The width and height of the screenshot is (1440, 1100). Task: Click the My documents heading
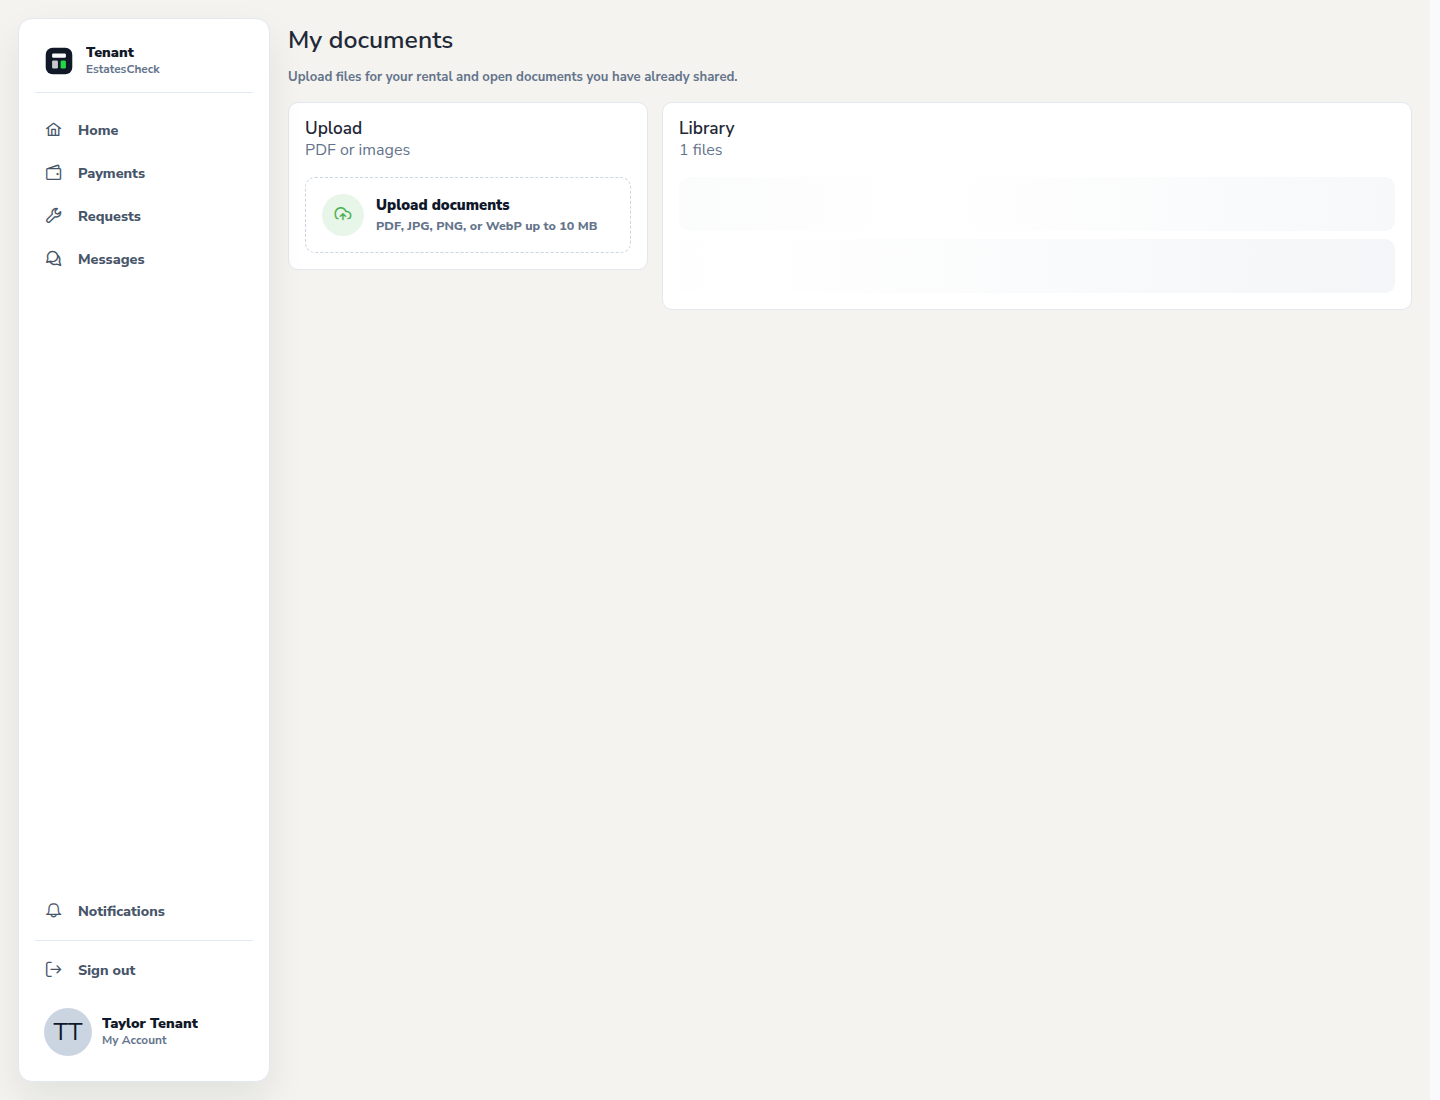click(371, 40)
